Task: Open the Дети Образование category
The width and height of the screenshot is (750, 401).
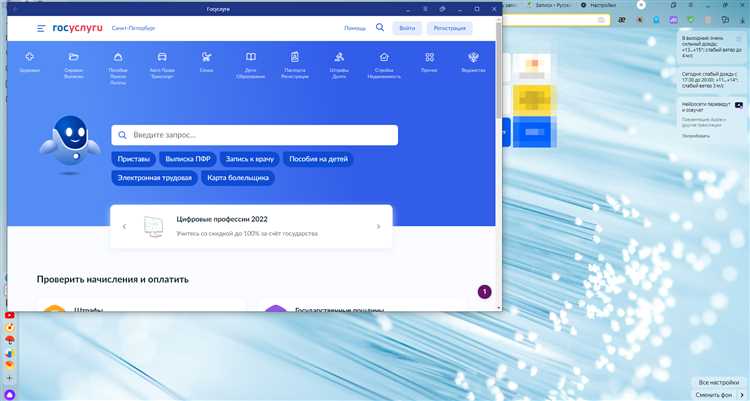Action: [251, 60]
